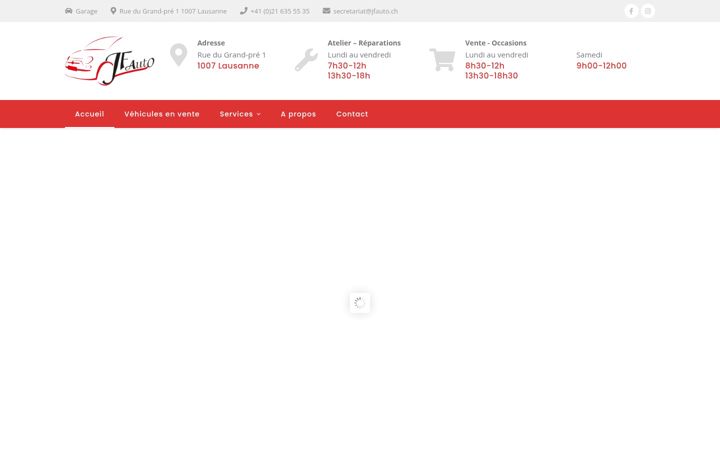This screenshot has height=450, width=720.
Task: Click the 8h30-12h sales hours
Action: pos(485,66)
